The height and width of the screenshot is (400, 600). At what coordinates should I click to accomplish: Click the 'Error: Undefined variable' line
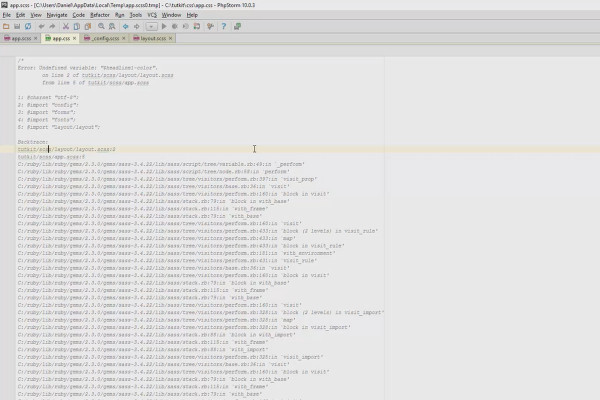coord(88,68)
